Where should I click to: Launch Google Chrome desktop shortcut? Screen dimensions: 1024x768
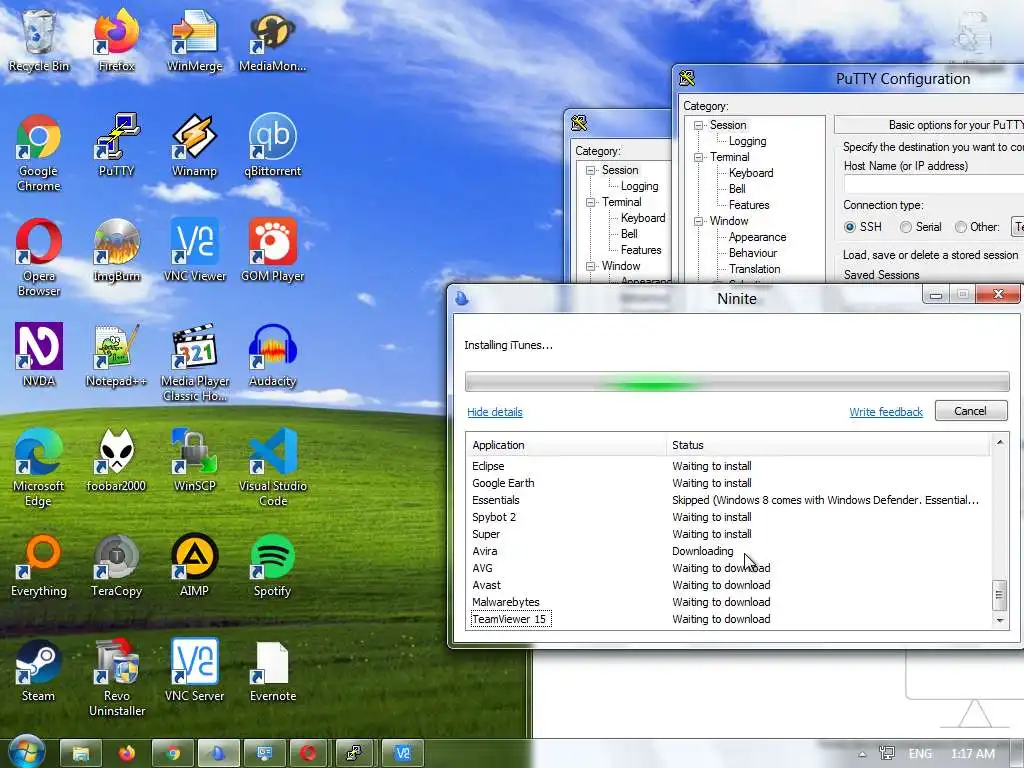point(39,152)
